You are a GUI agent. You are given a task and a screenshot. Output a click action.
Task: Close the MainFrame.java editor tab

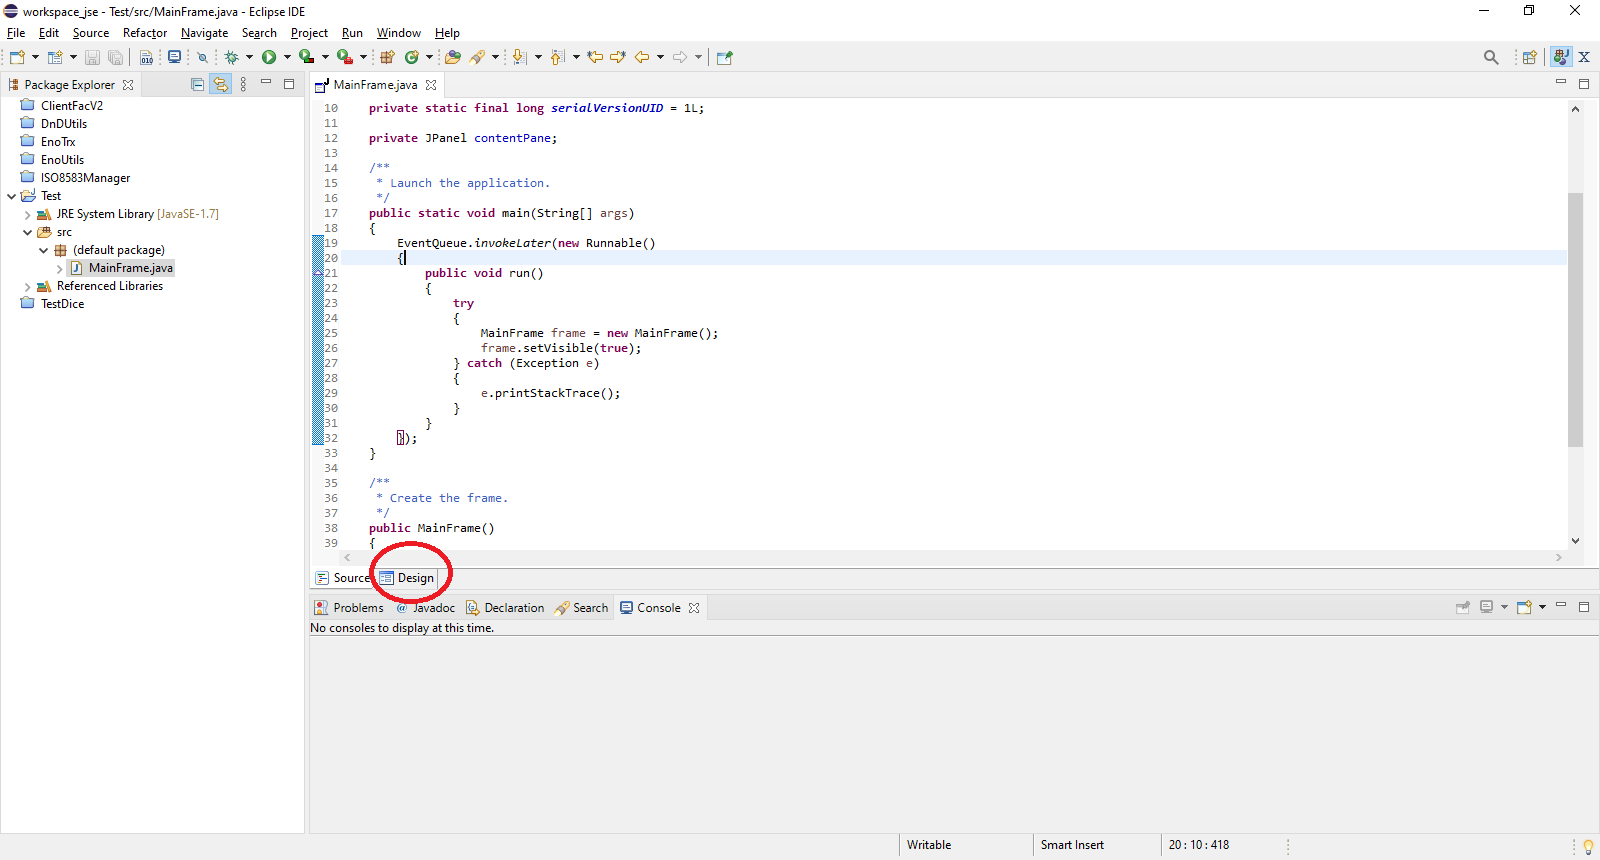[x=431, y=85]
